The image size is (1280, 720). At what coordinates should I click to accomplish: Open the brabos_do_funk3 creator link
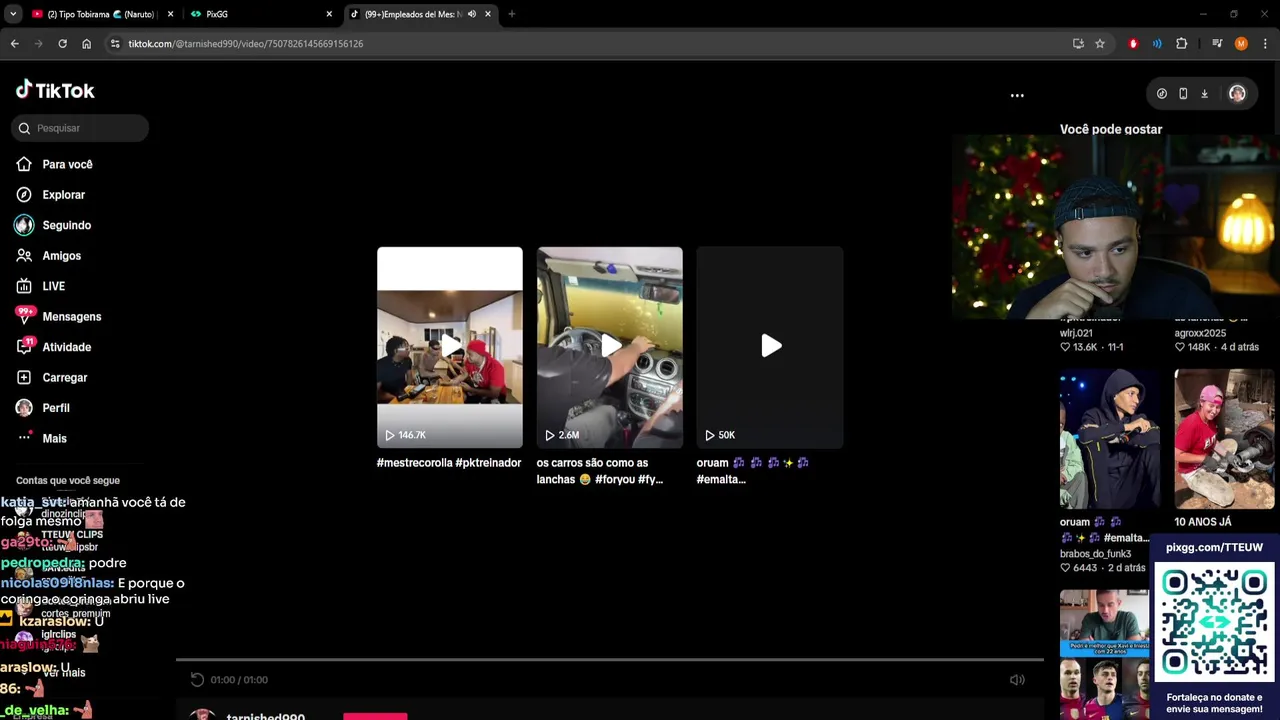click(1096, 554)
